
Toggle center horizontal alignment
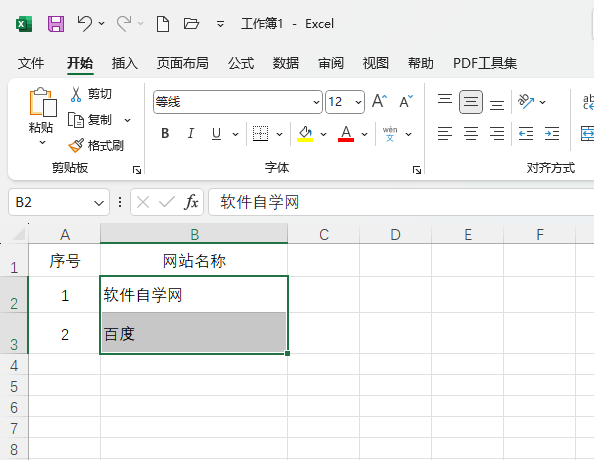pos(471,134)
